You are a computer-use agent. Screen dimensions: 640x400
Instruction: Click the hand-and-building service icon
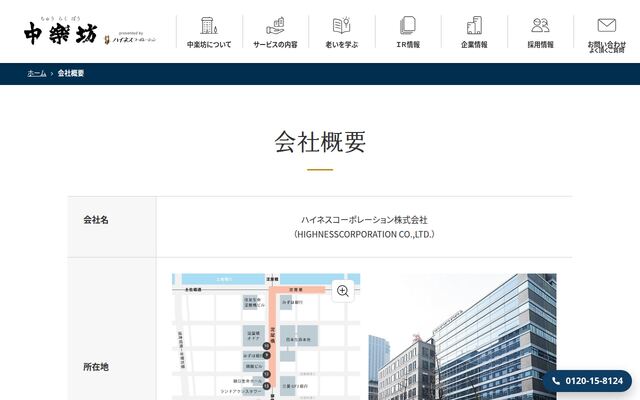tap(275, 25)
